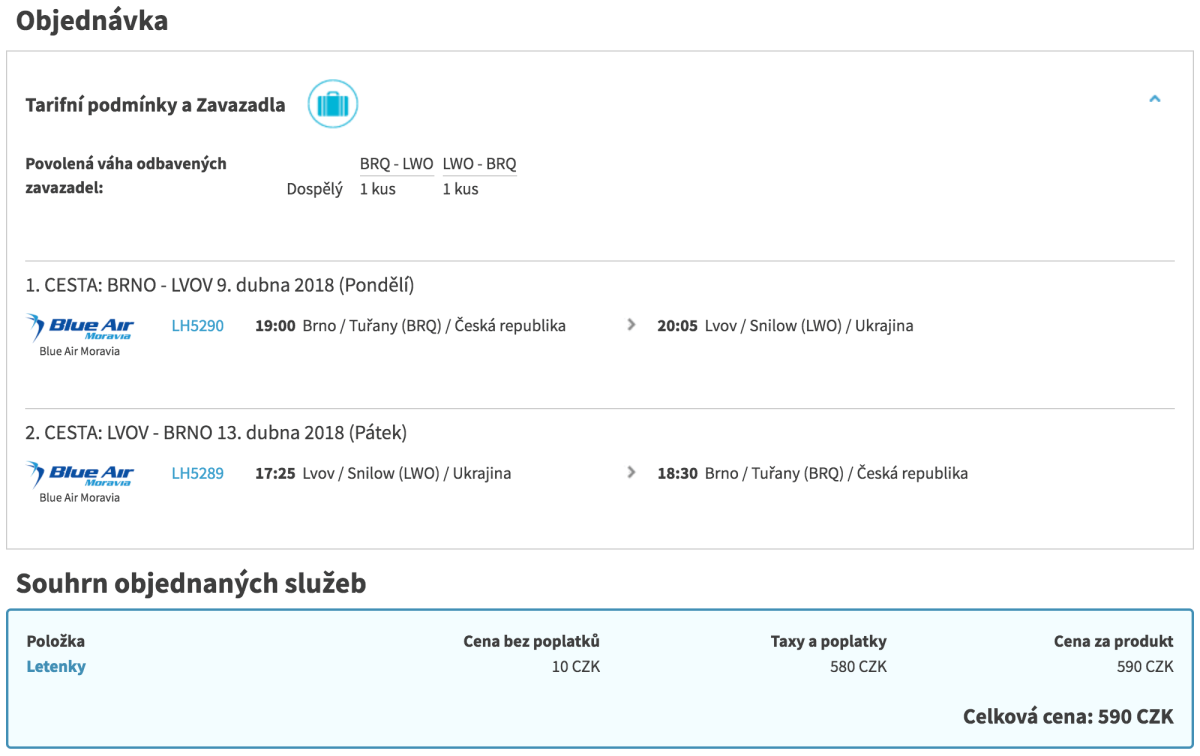
Task: Open the Letenky item link
Action: point(56,667)
